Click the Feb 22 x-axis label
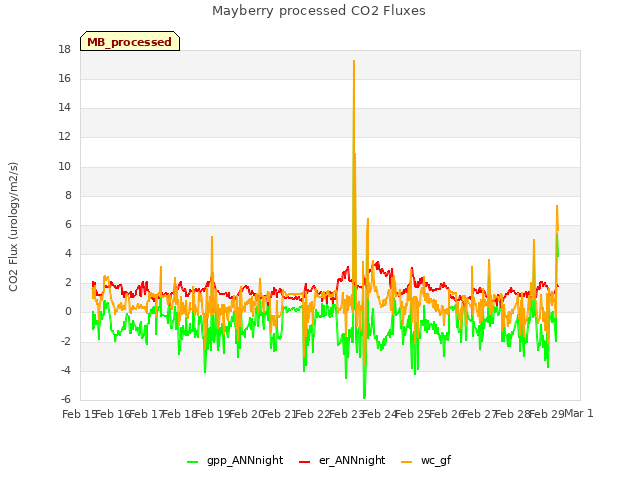 [x=313, y=414]
